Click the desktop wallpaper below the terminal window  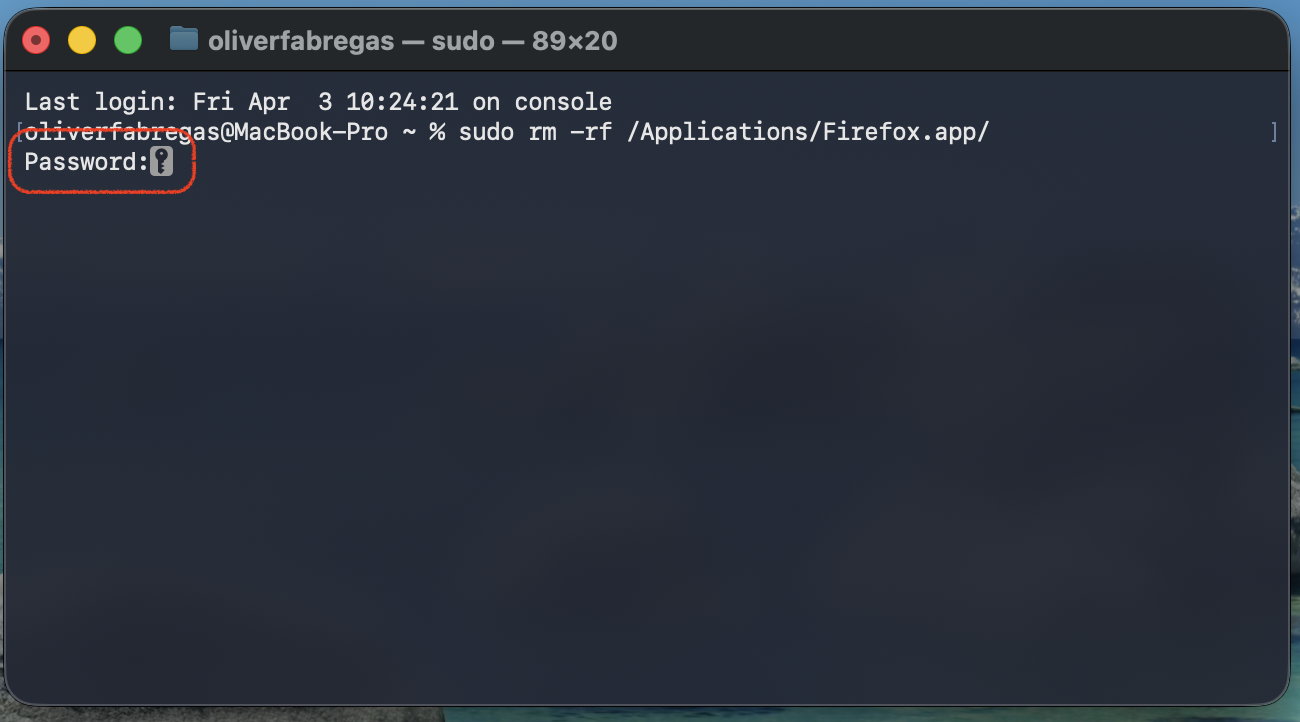point(650,715)
